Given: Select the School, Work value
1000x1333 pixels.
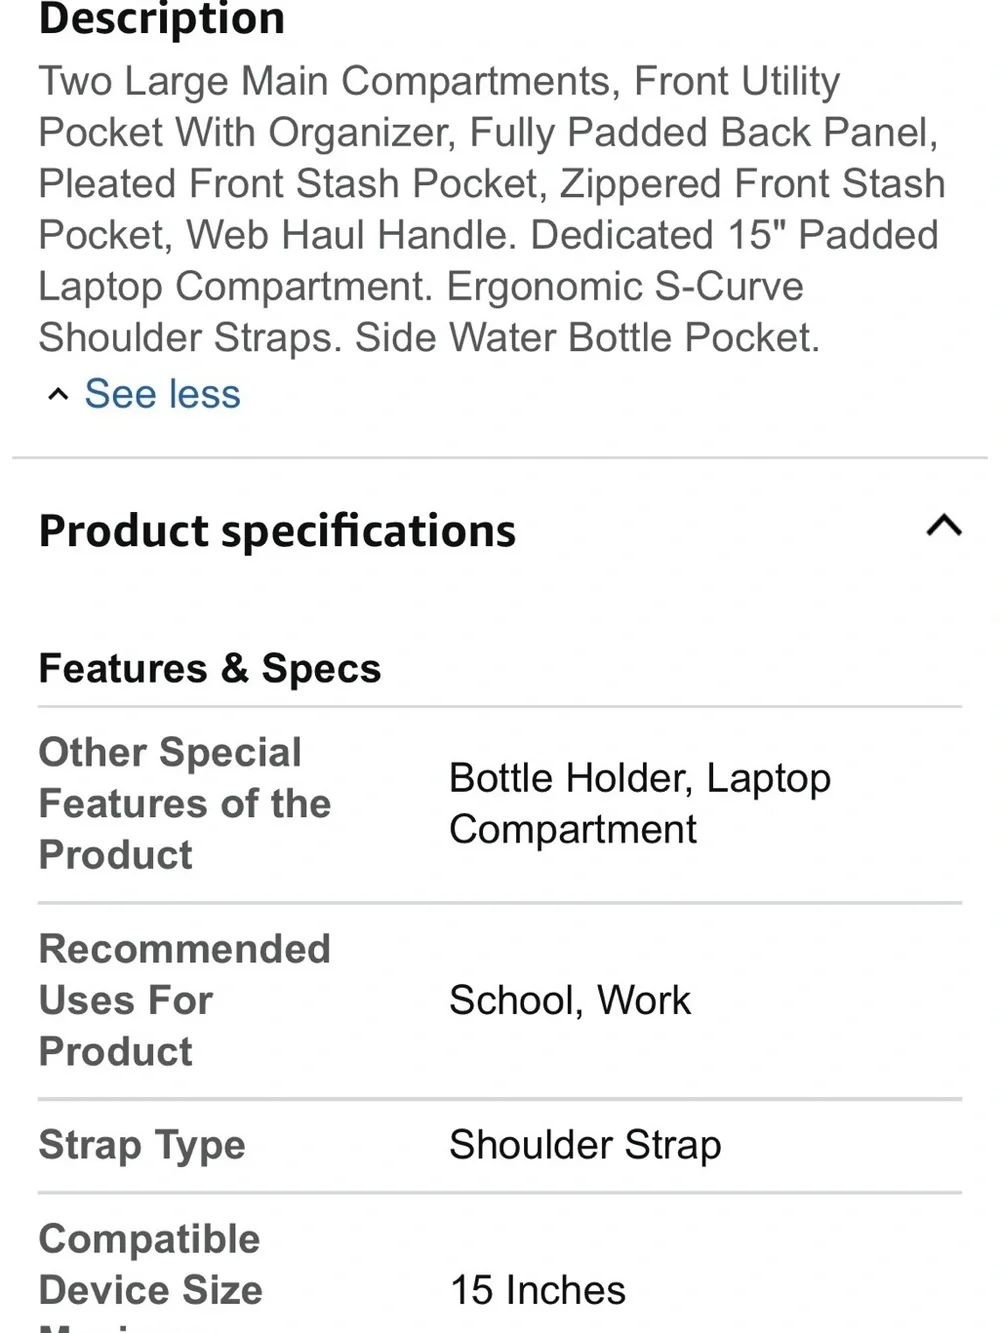Looking at the screenshot, I should pos(570,1000).
